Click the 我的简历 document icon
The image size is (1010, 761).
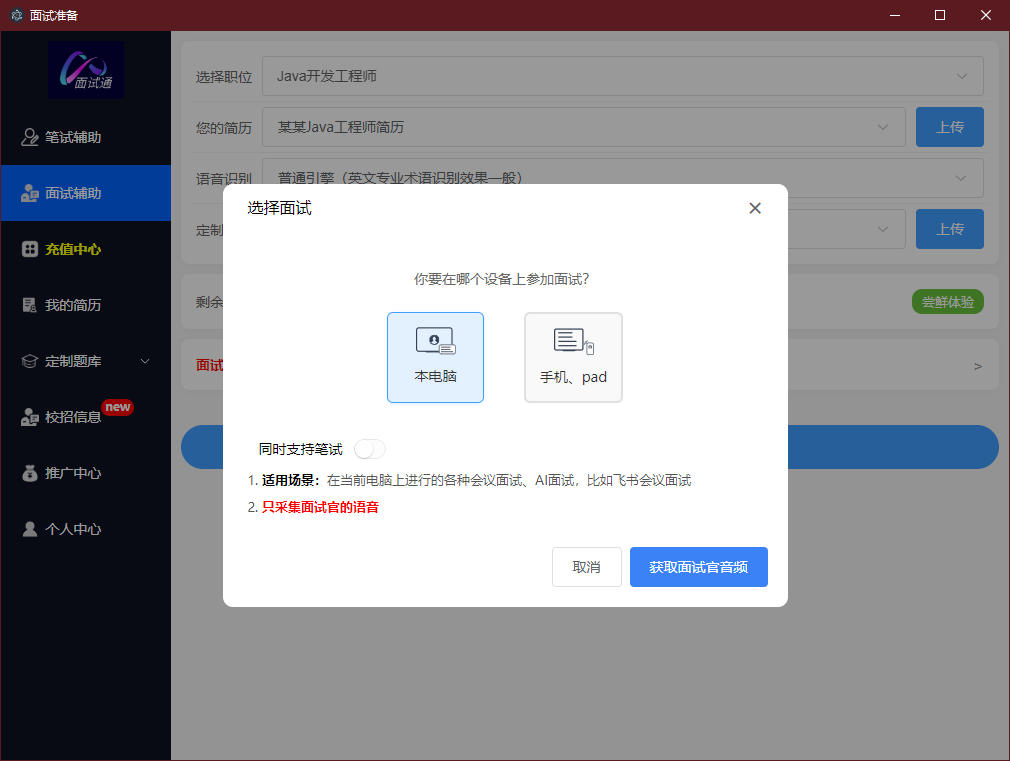pyautogui.click(x=30, y=305)
